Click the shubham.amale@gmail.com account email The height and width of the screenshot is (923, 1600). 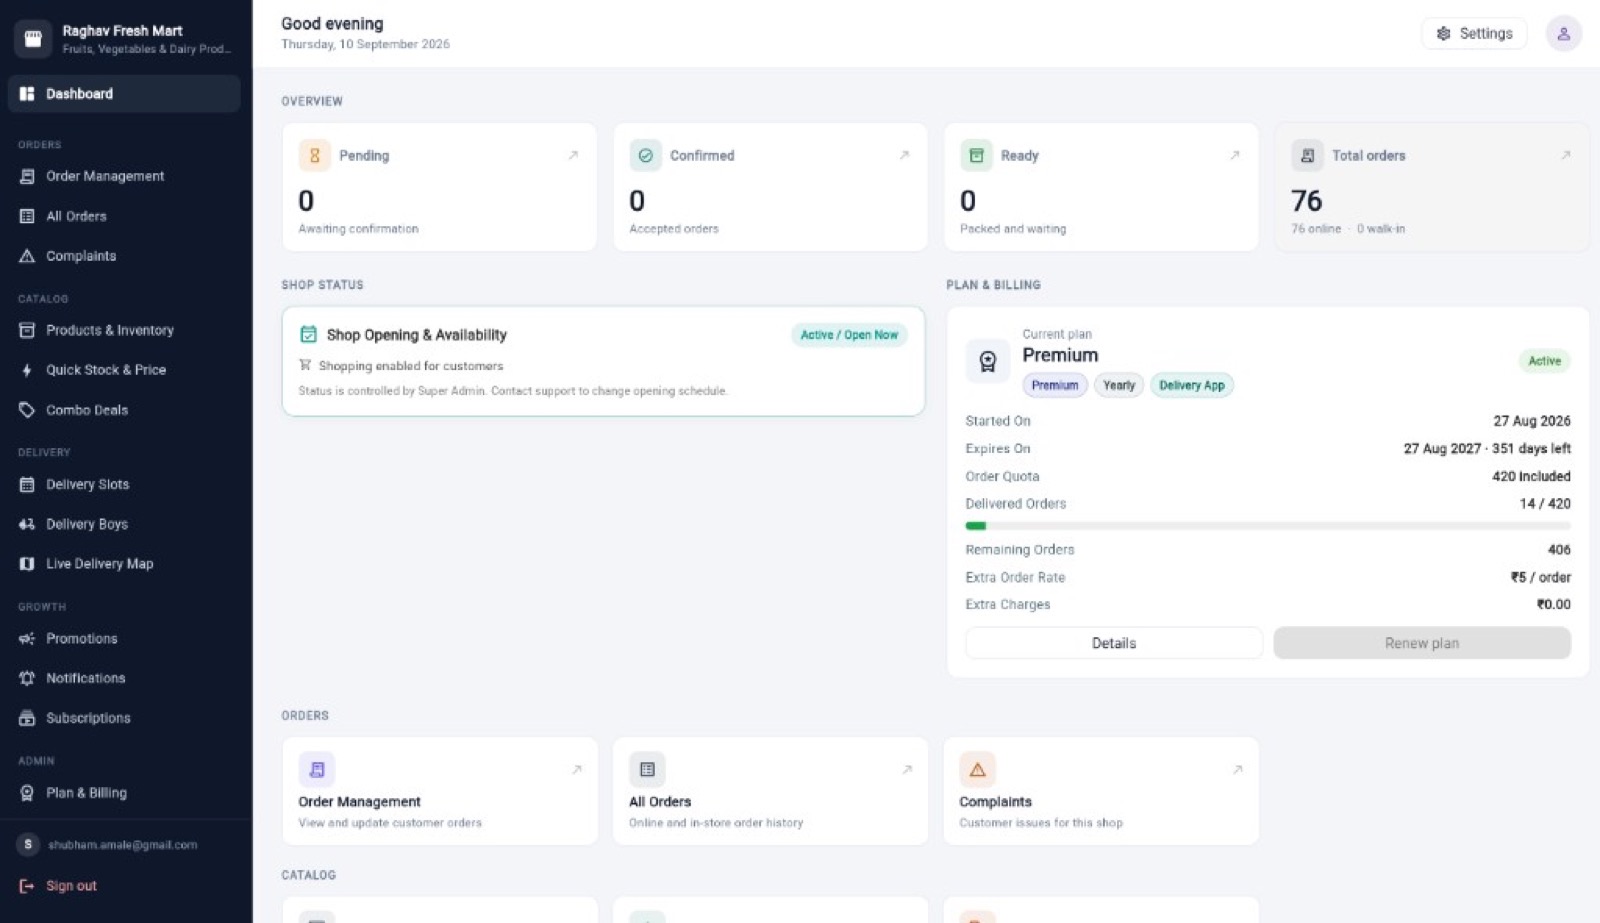coord(123,845)
